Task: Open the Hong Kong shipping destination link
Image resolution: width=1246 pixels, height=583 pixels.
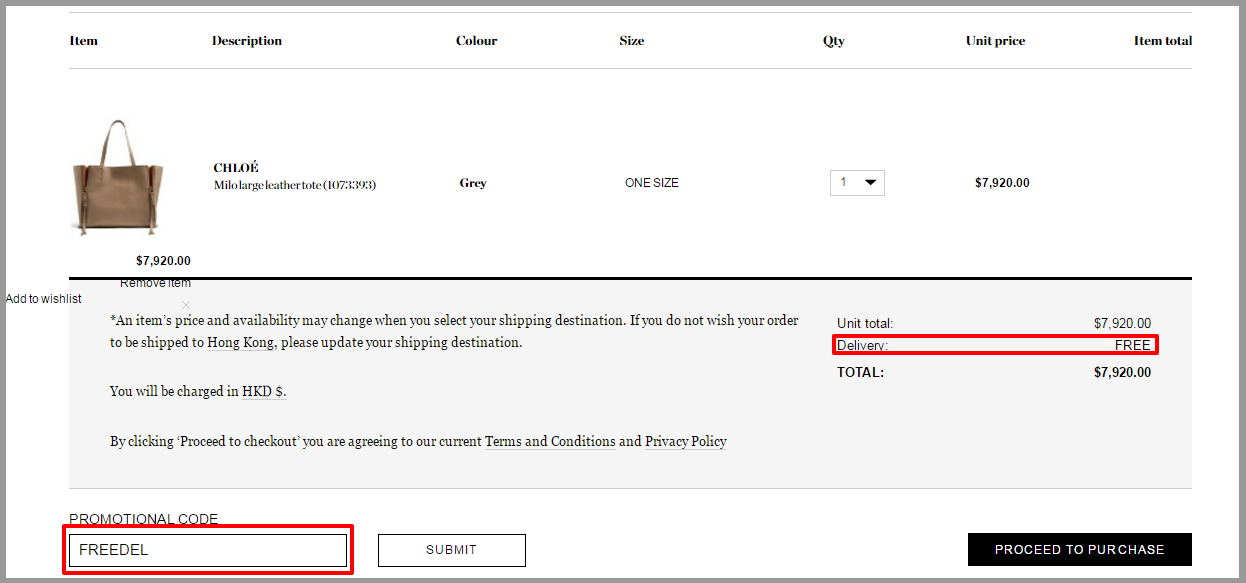Action: pyautogui.click(x=240, y=342)
